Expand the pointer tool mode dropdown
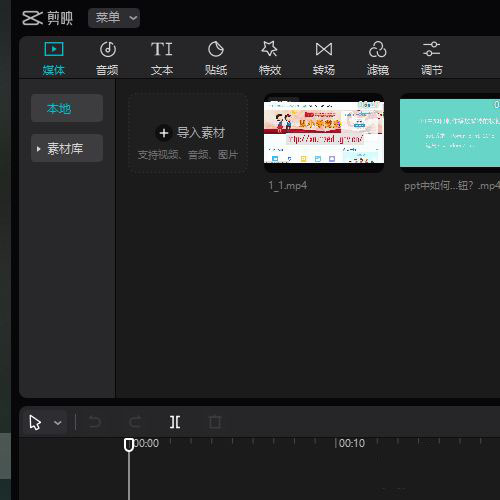 pyautogui.click(x=58, y=423)
